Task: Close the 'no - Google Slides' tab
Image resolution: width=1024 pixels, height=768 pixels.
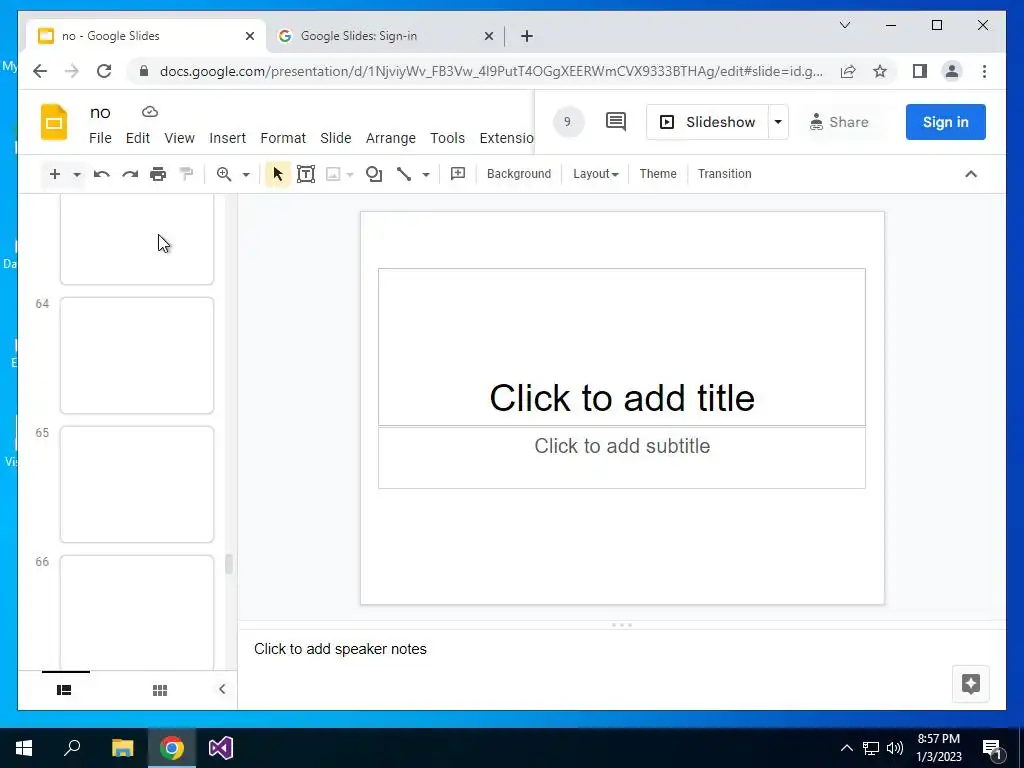Action: coord(249,36)
